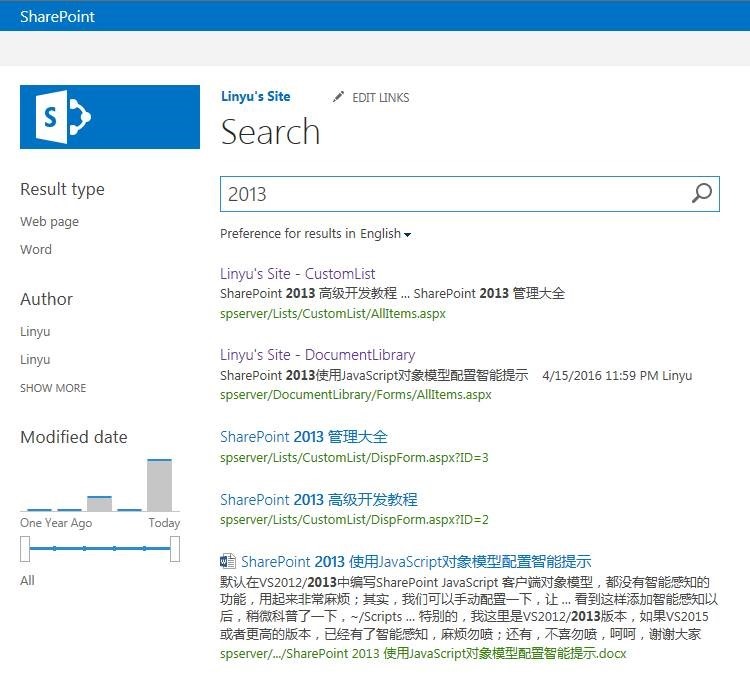Click the One Year Ago label

56,523
